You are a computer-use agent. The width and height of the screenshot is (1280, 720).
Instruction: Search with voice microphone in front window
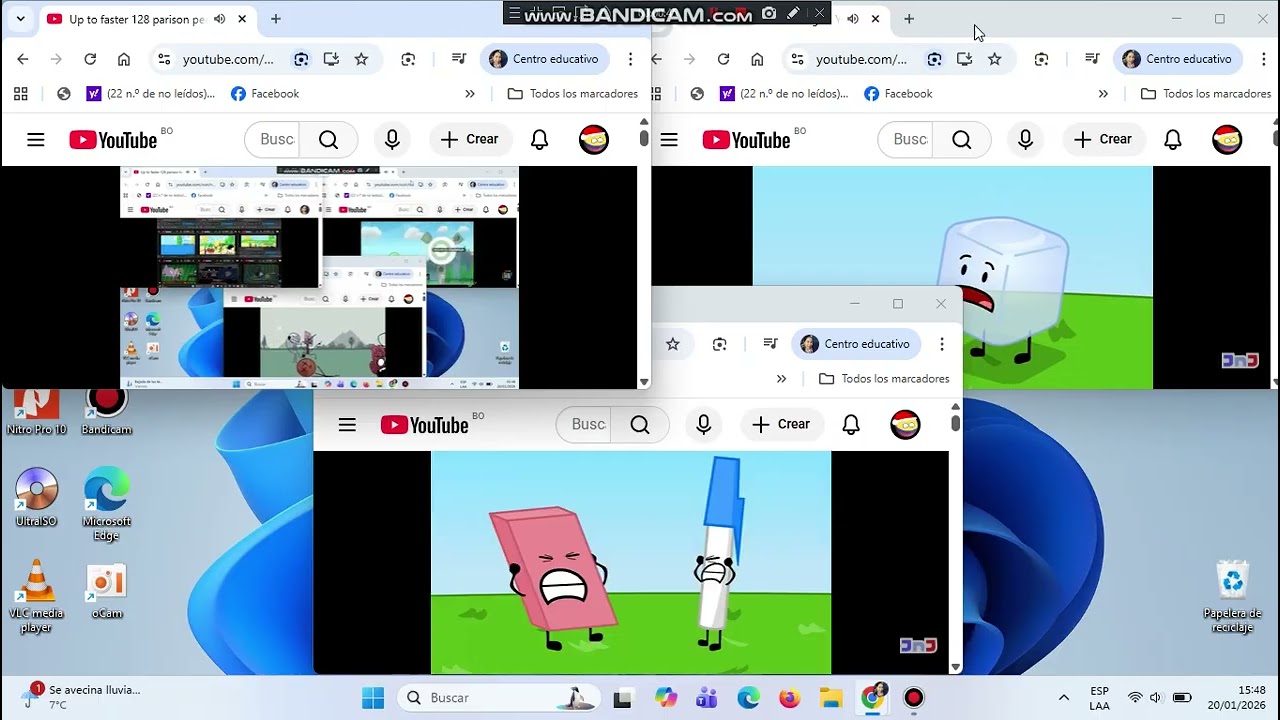coord(703,425)
